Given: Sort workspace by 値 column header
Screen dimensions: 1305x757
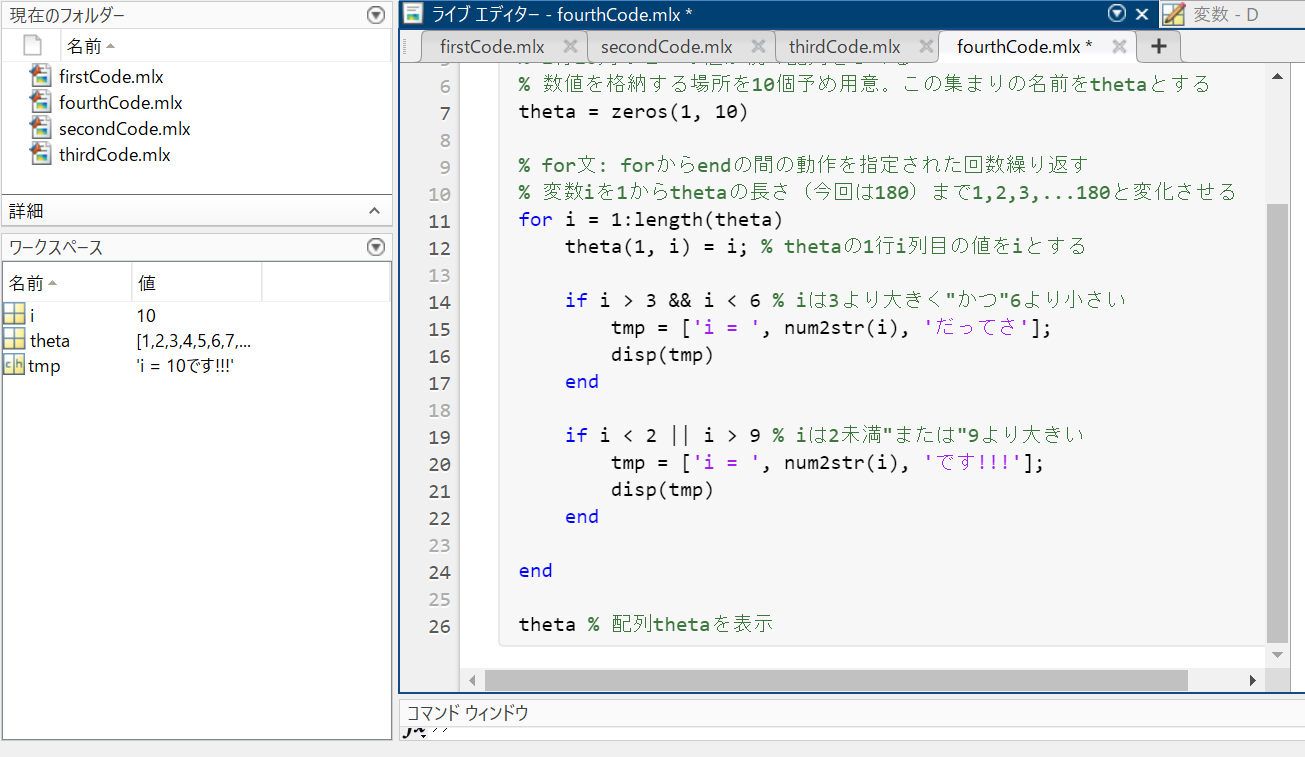Looking at the screenshot, I should tap(146, 283).
